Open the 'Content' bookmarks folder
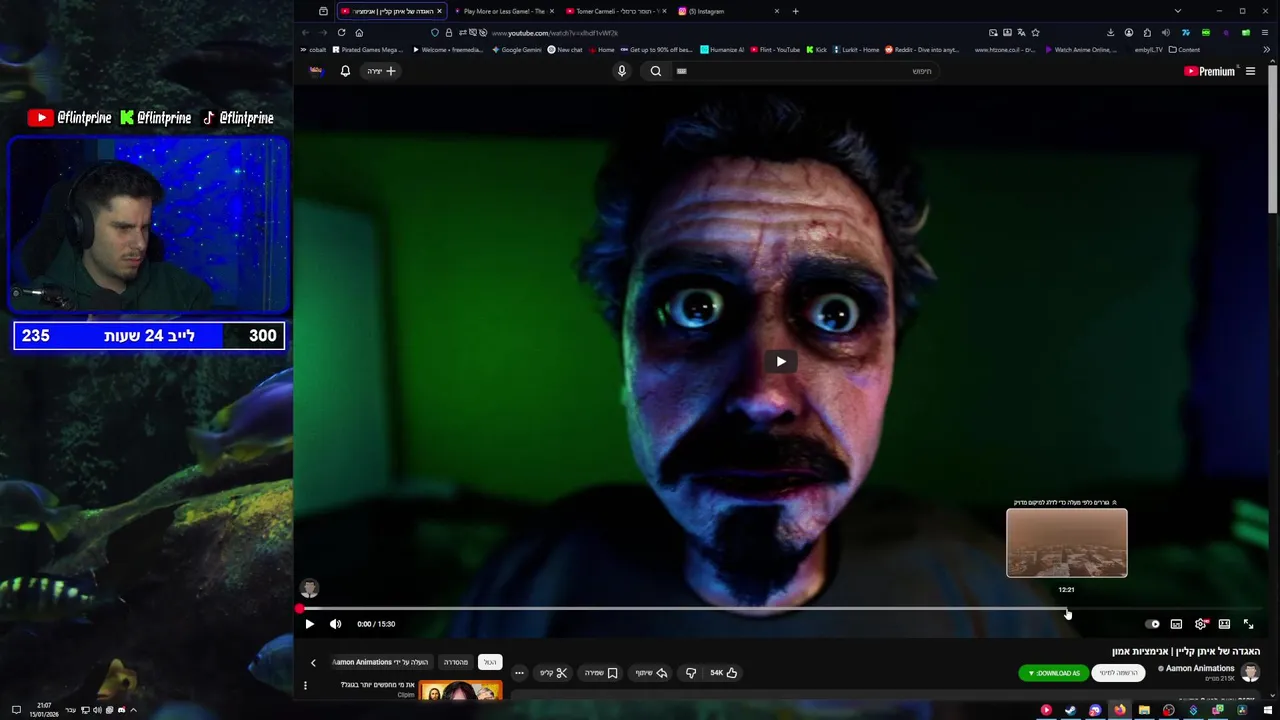The height and width of the screenshot is (720, 1280). (x=1184, y=49)
